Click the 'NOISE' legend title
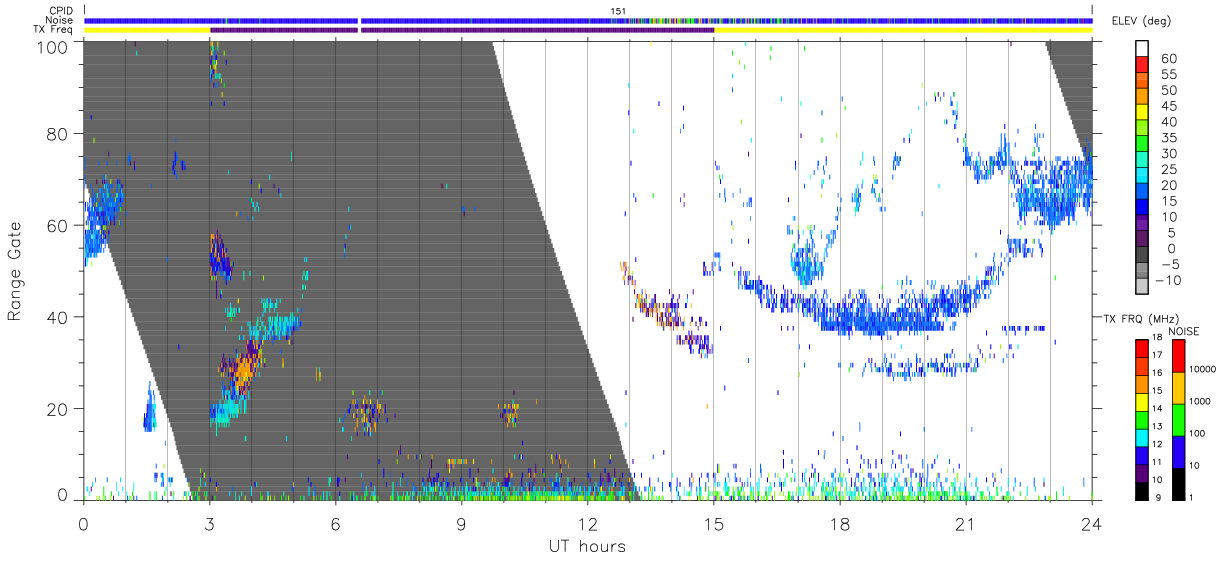The height and width of the screenshot is (567, 1228). (x=1183, y=330)
